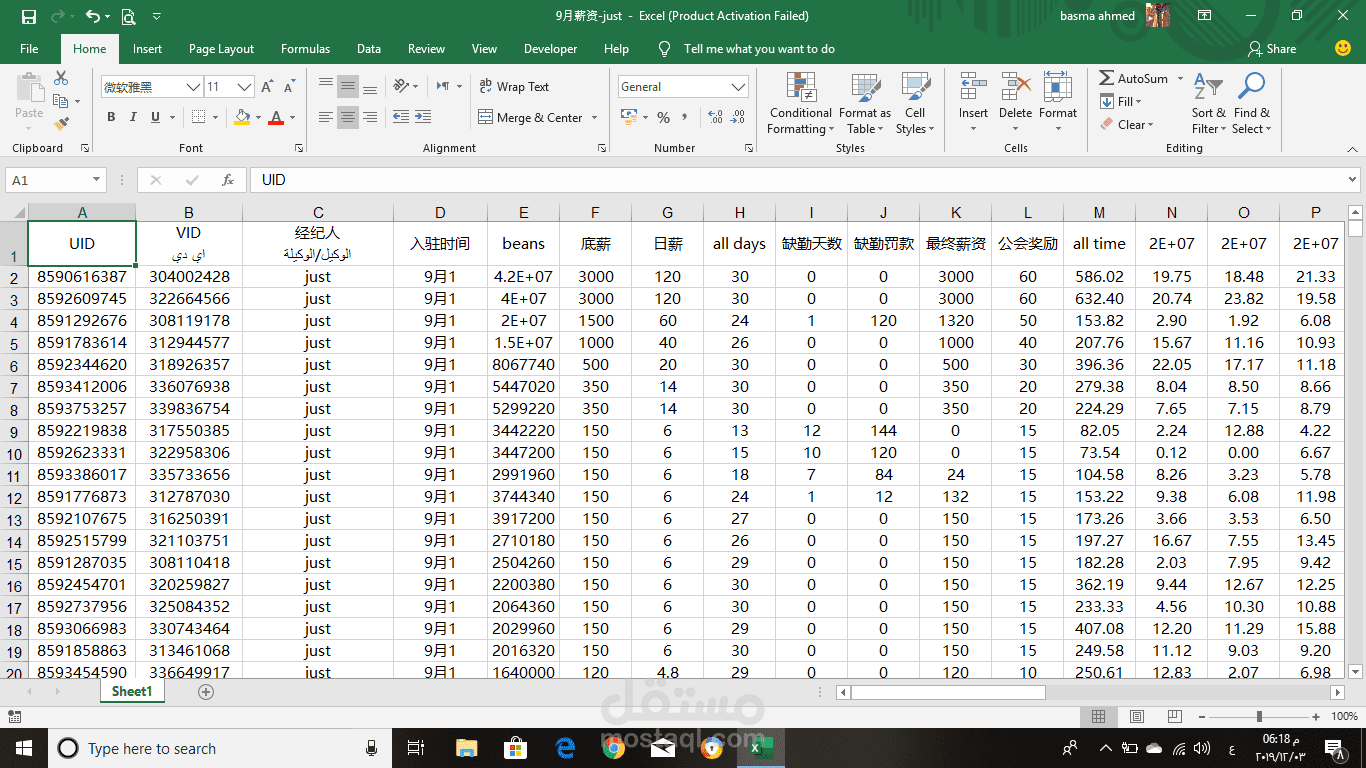Select the Wrap Text icon
Screen dimensions: 1366x768
pos(484,86)
